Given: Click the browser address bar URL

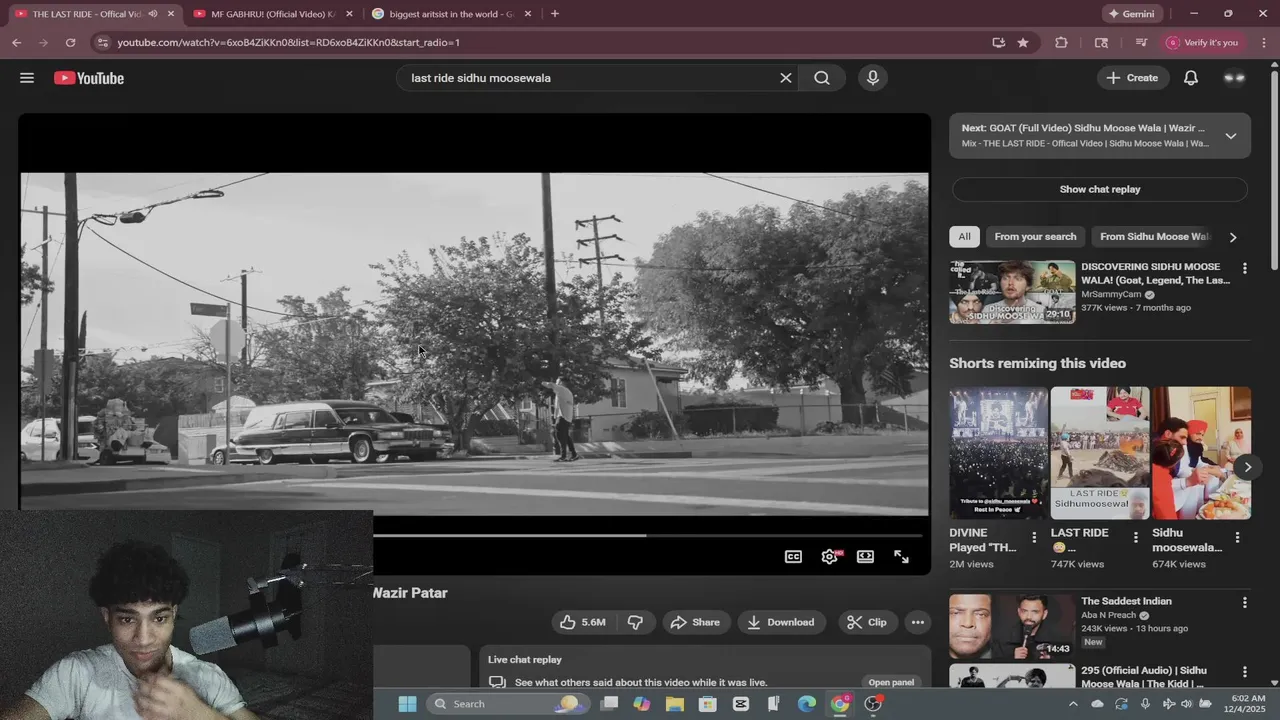Looking at the screenshot, I should [x=288, y=43].
